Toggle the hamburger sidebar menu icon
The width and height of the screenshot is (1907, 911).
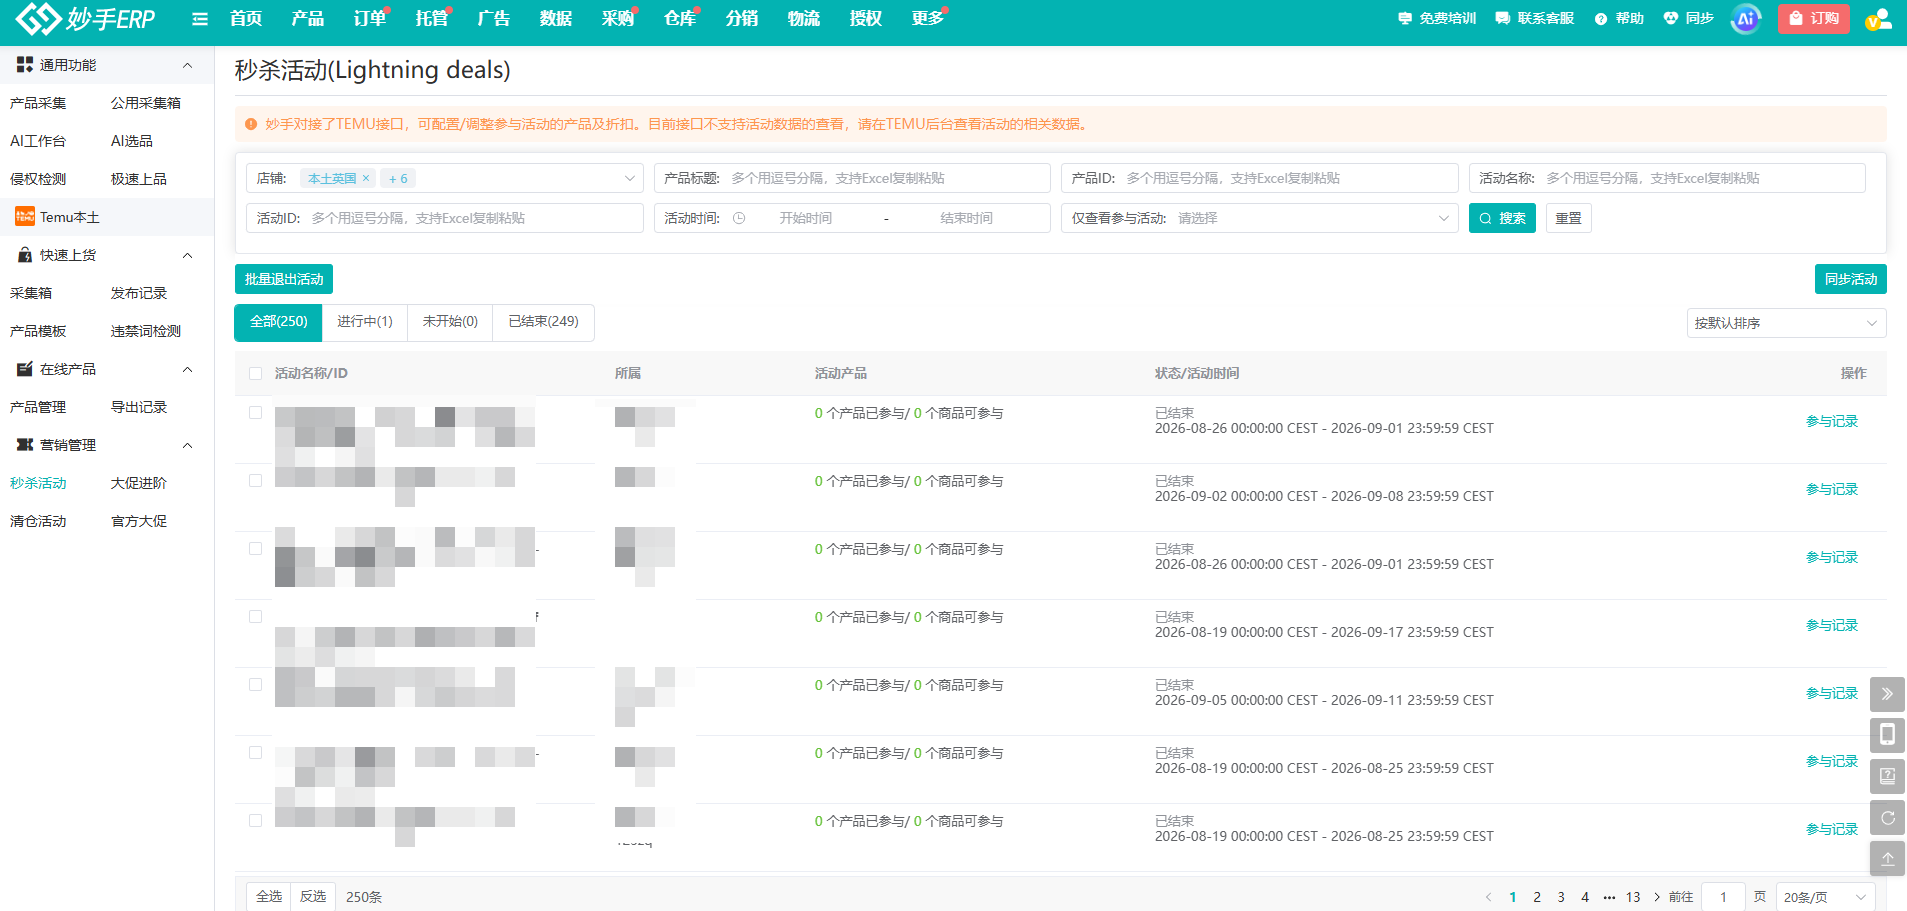pyautogui.click(x=200, y=19)
